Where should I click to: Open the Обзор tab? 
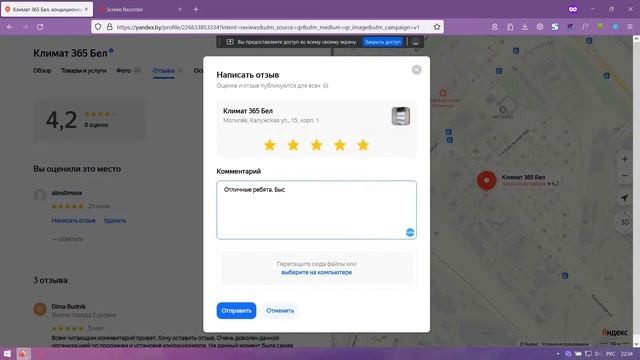click(42, 71)
